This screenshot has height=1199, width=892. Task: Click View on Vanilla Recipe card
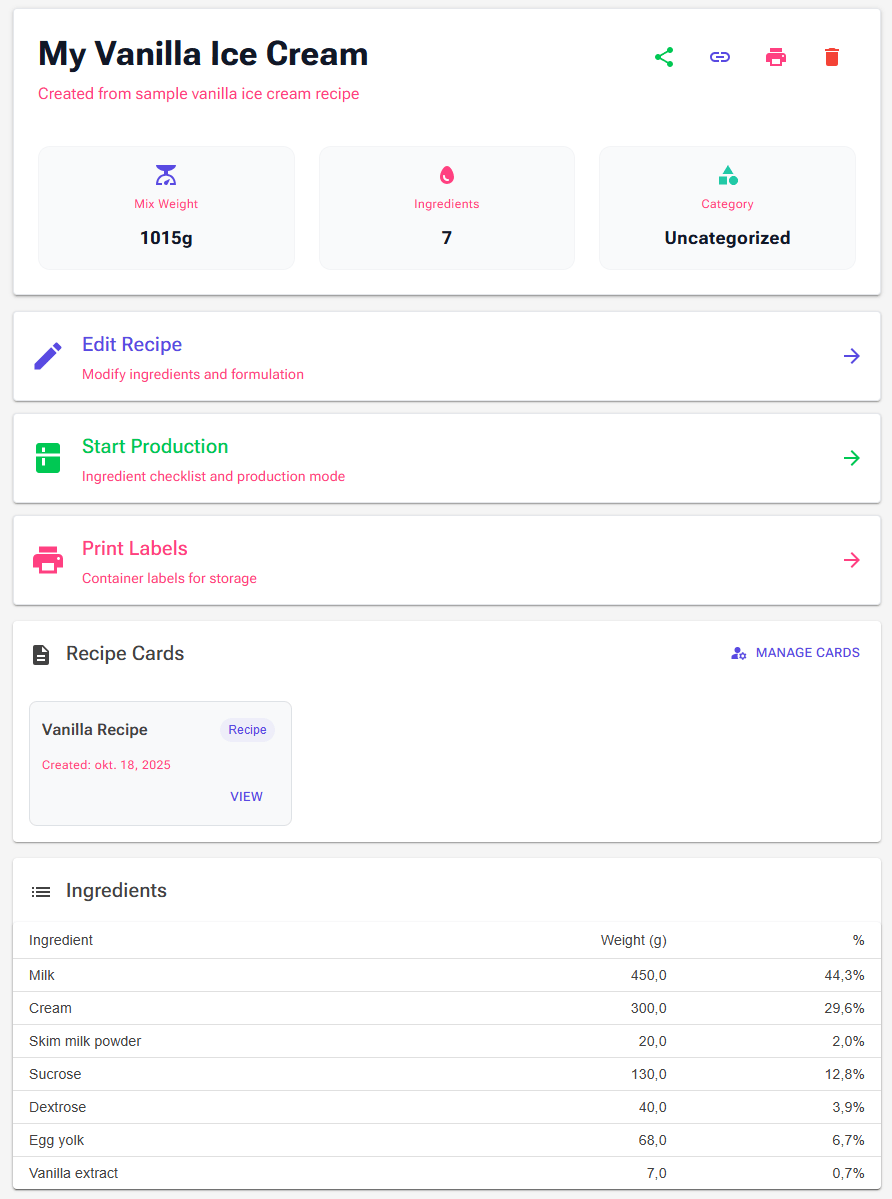pos(246,797)
